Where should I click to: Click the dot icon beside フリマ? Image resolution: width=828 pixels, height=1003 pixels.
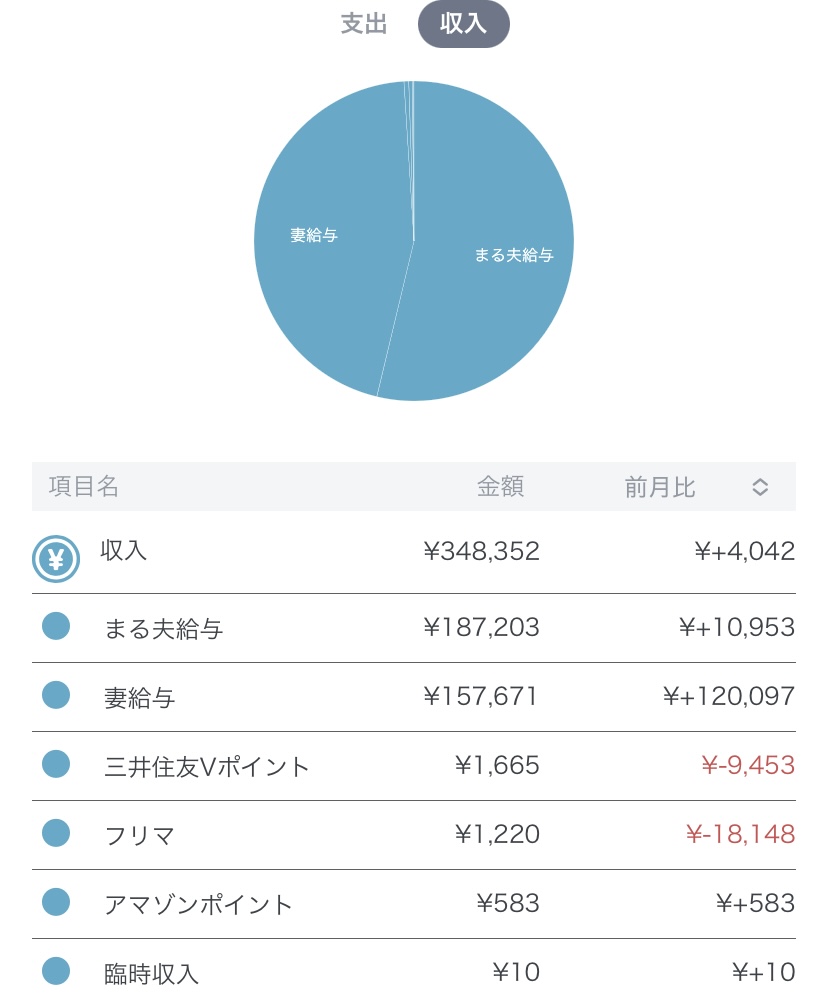coord(56,834)
